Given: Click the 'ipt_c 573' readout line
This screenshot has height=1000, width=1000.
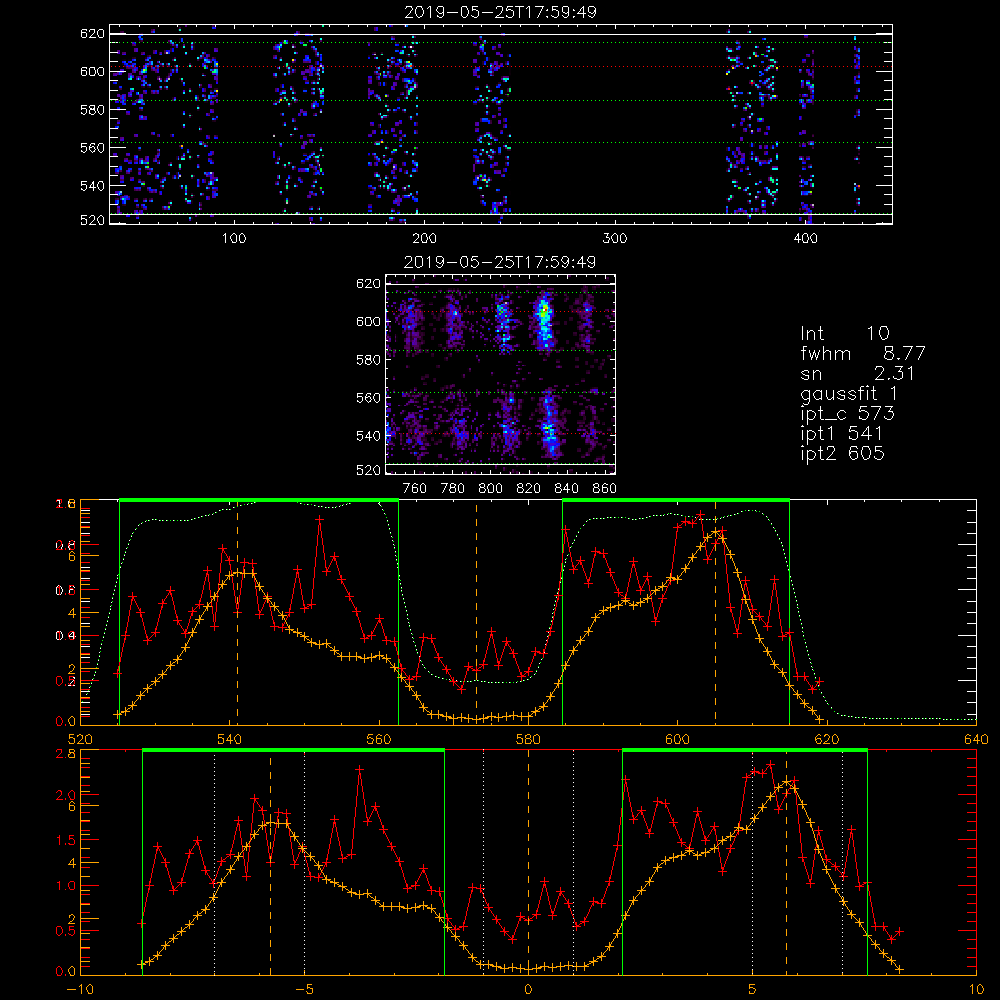Looking at the screenshot, I should 848,414.
